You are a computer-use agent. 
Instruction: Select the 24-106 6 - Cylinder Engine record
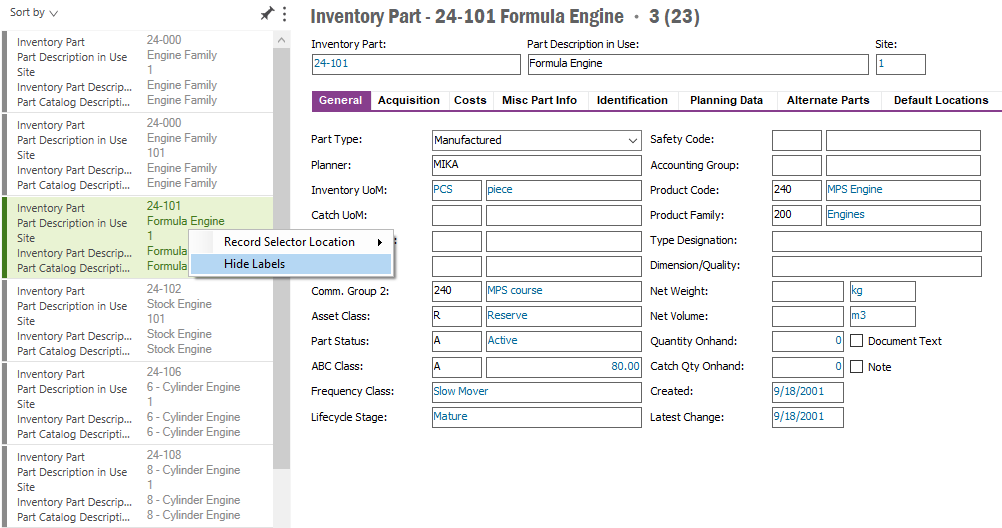[x=140, y=402]
